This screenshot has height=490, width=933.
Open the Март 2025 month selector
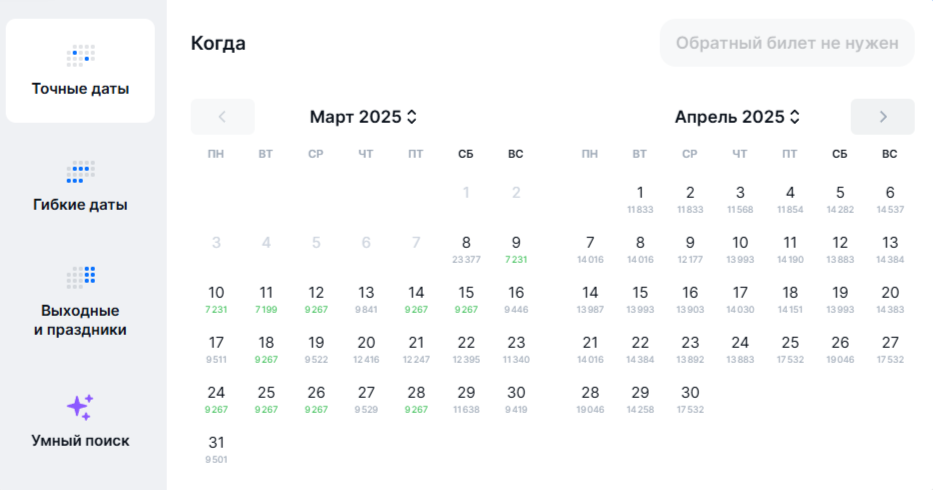coord(363,117)
